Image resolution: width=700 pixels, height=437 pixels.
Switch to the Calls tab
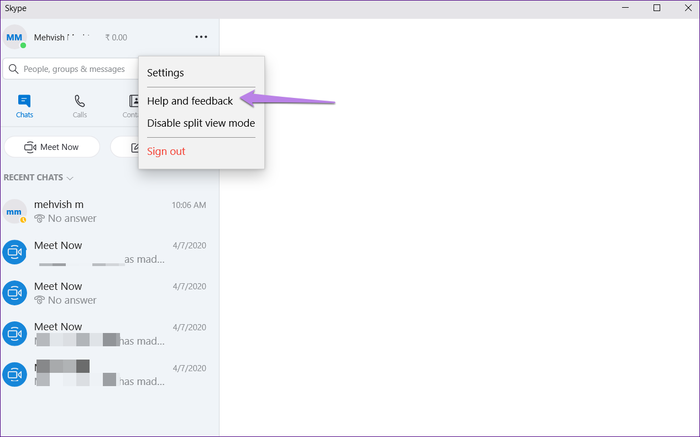(x=80, y=106)
